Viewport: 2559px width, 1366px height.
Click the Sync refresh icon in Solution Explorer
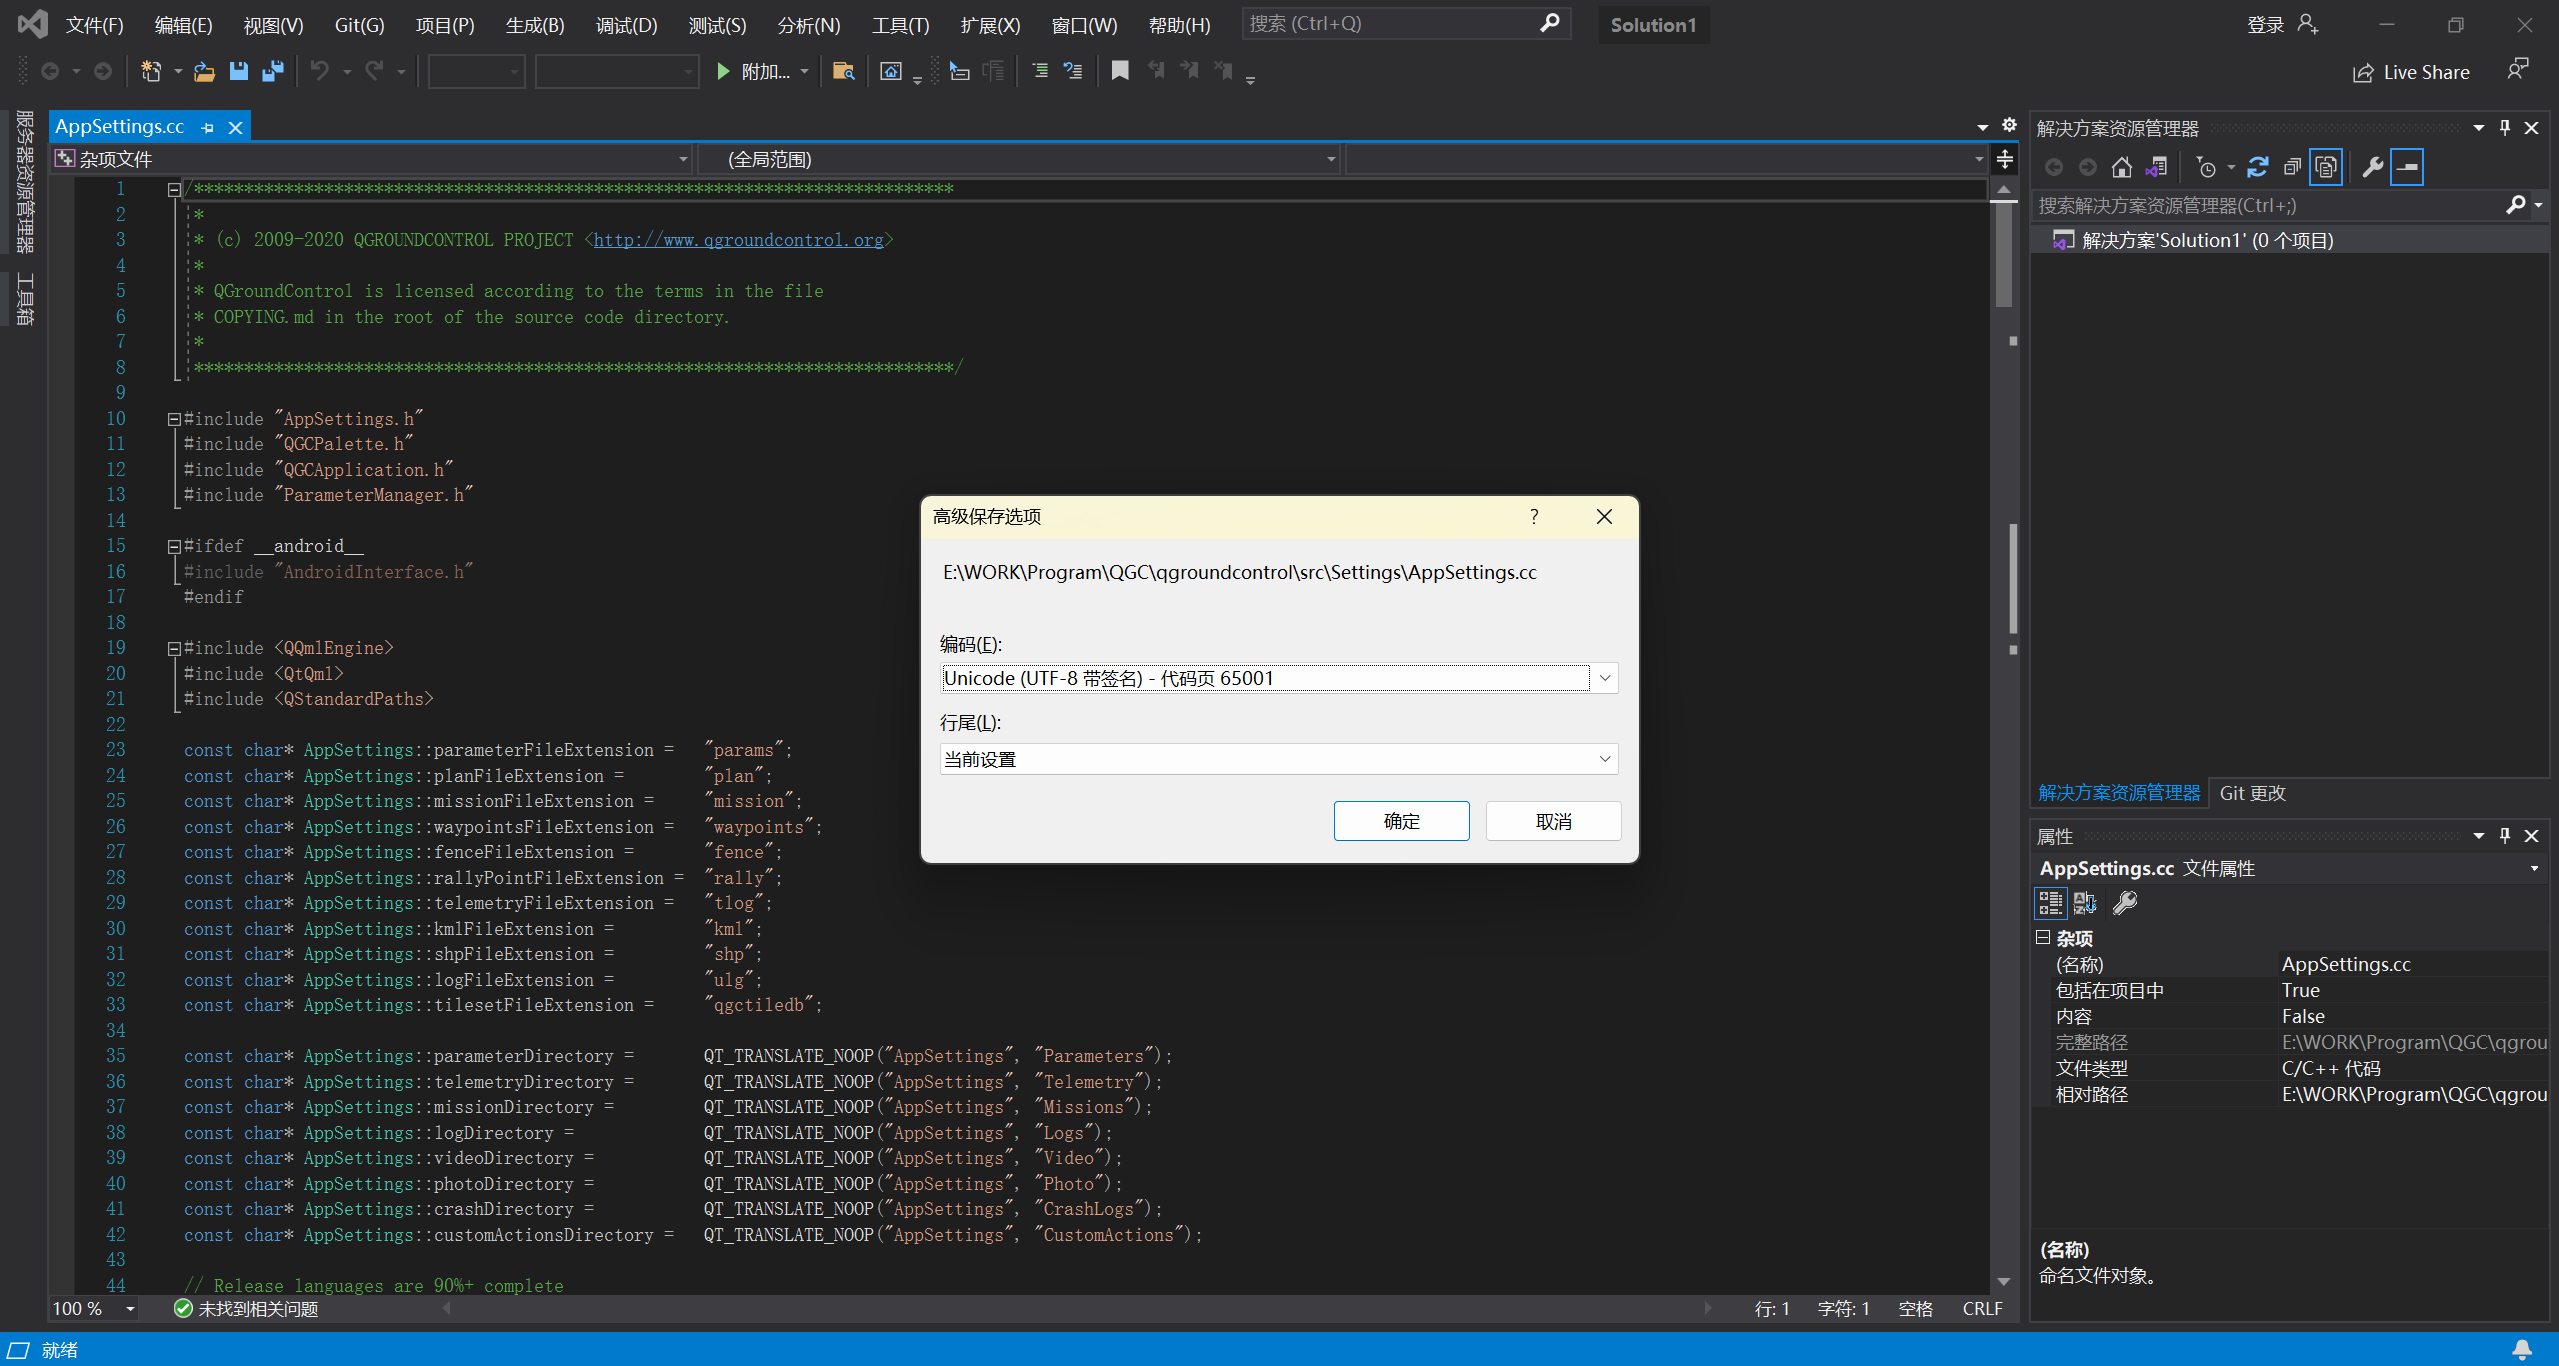coord(2257,167)
